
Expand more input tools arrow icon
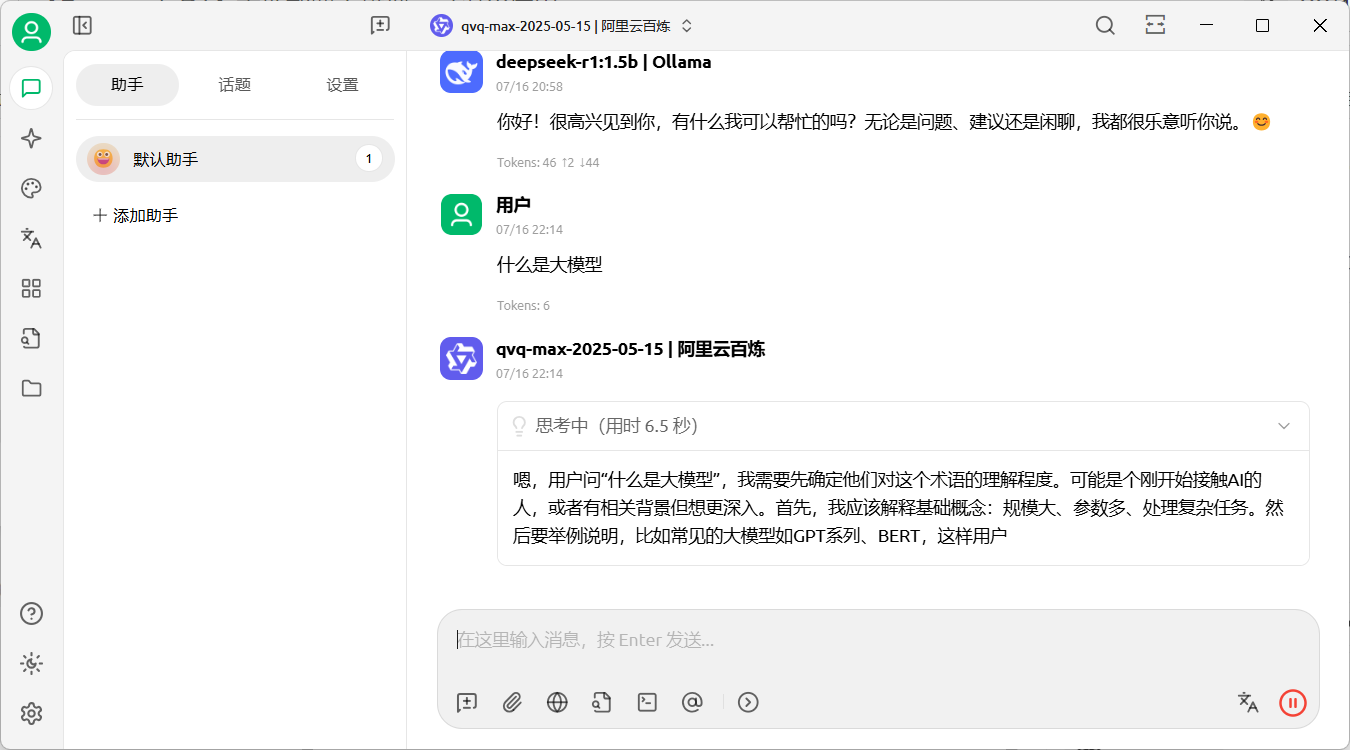click(748, 702)
